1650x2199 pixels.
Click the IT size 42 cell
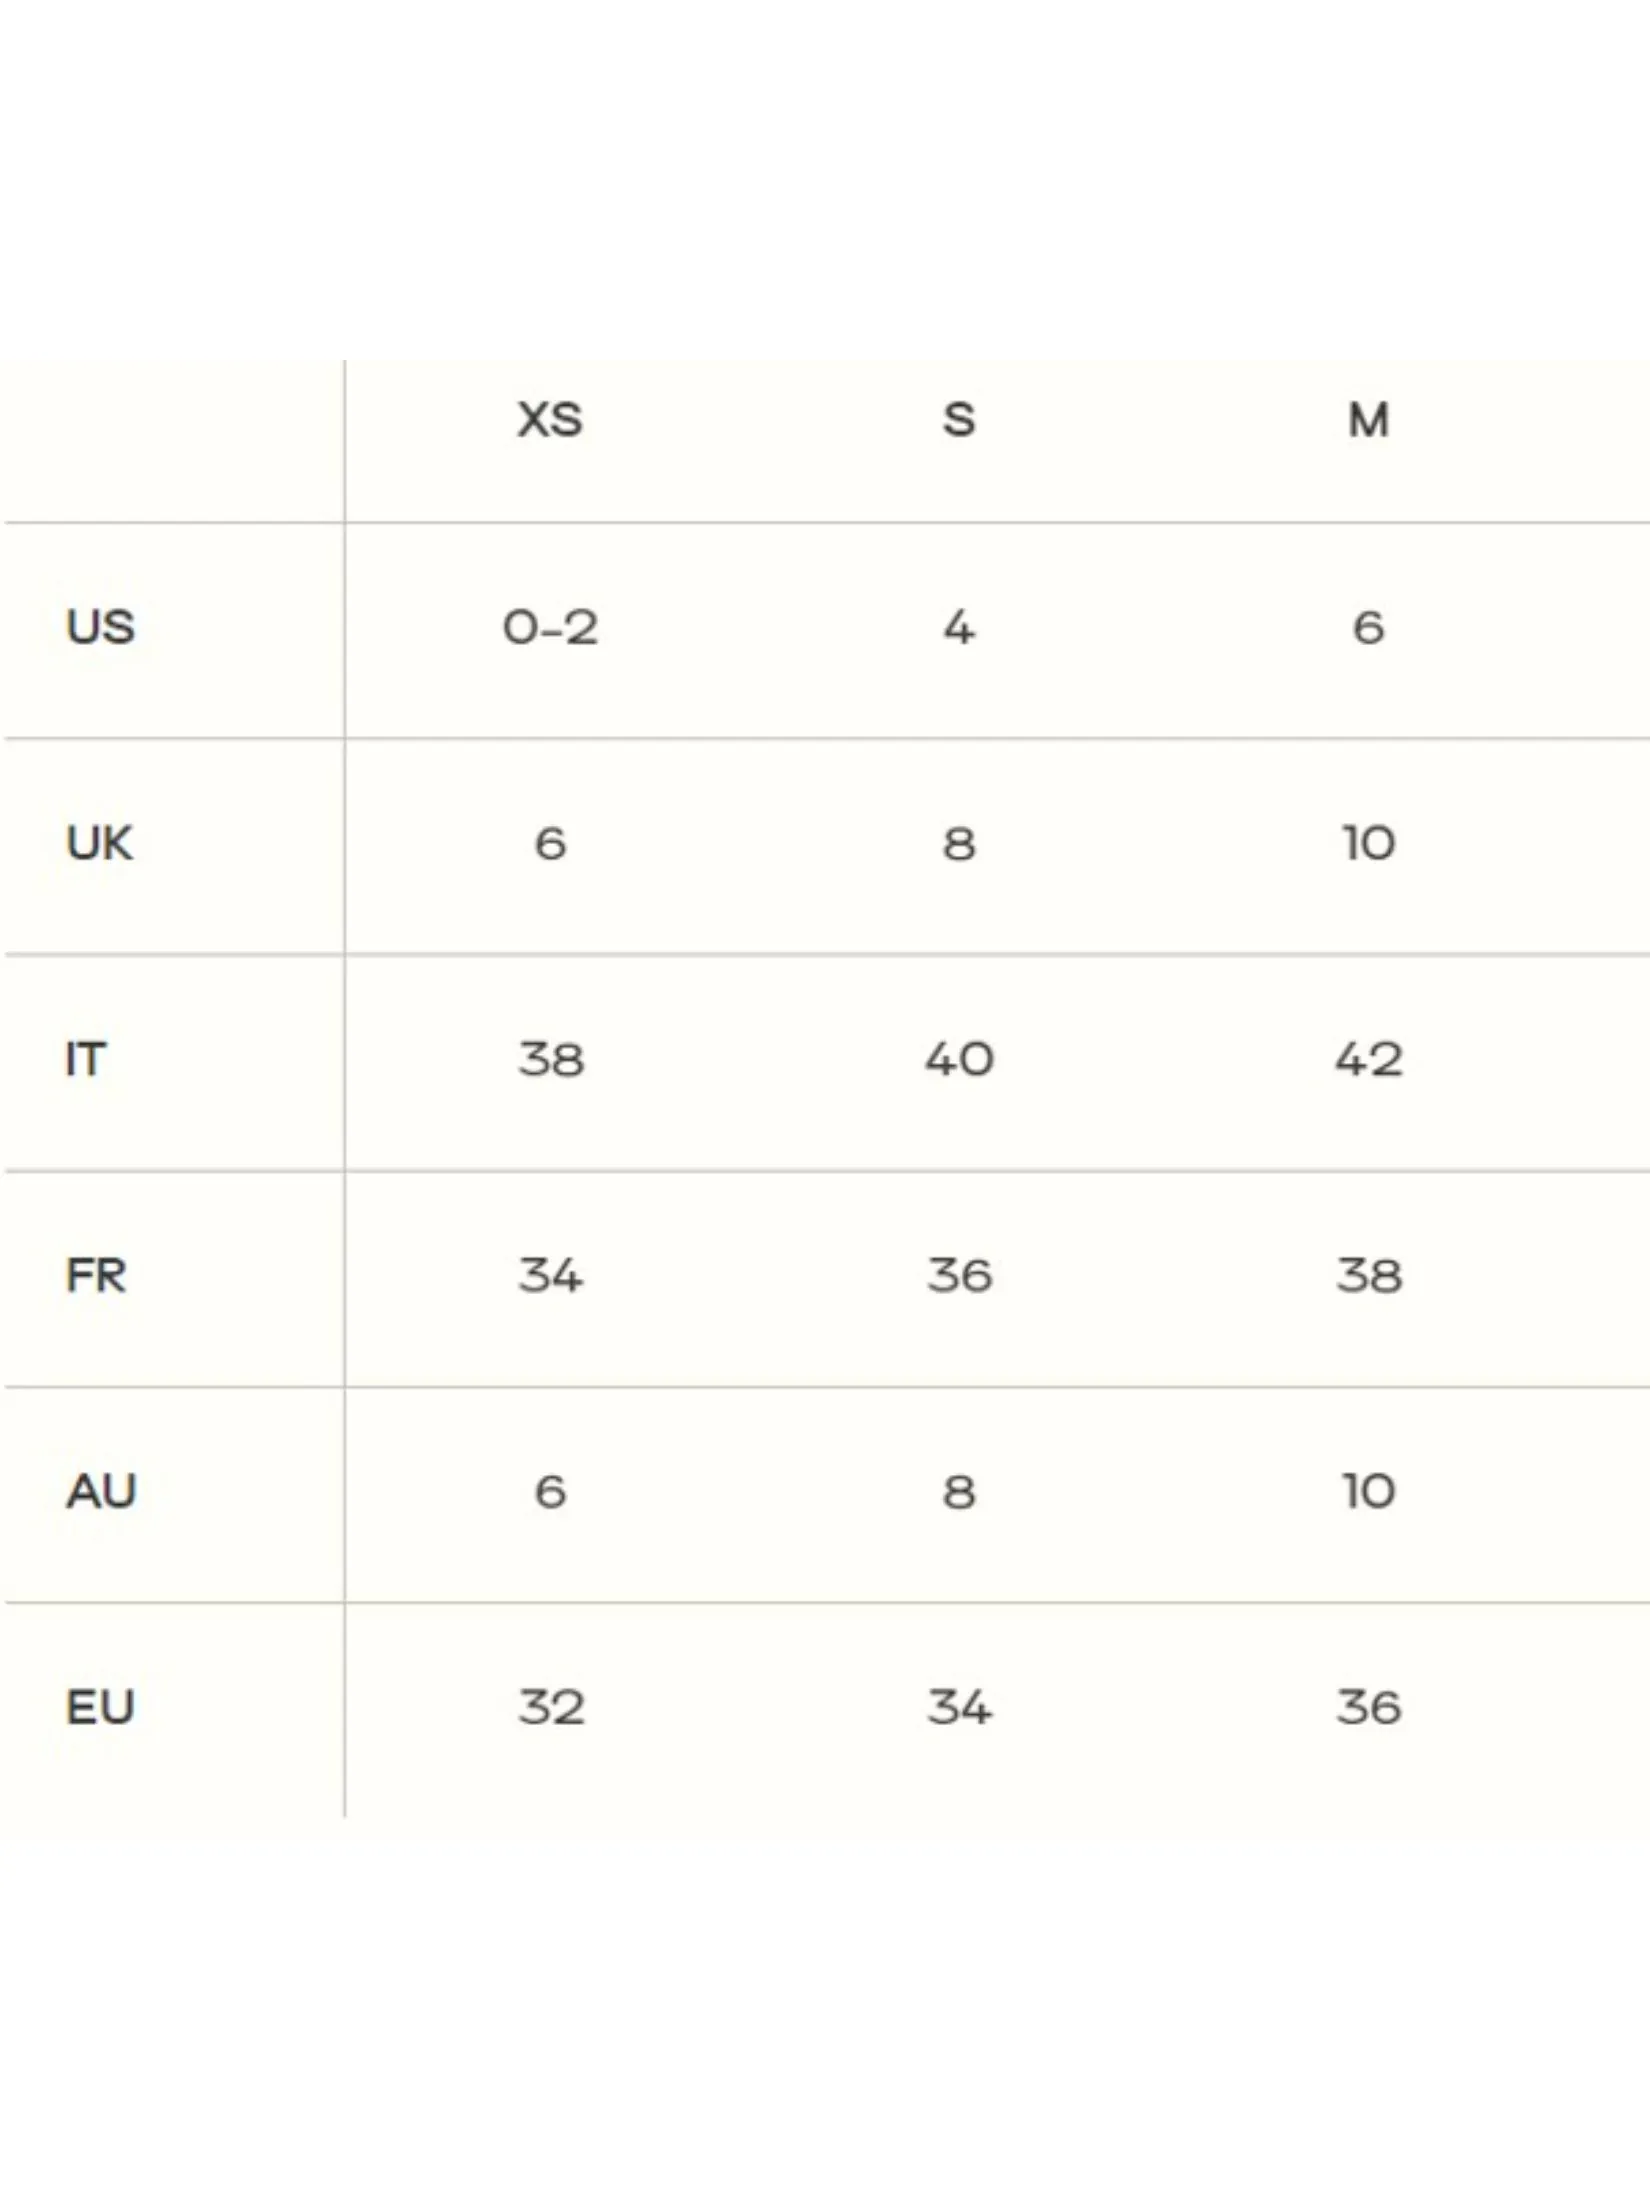point(1368,1060)
